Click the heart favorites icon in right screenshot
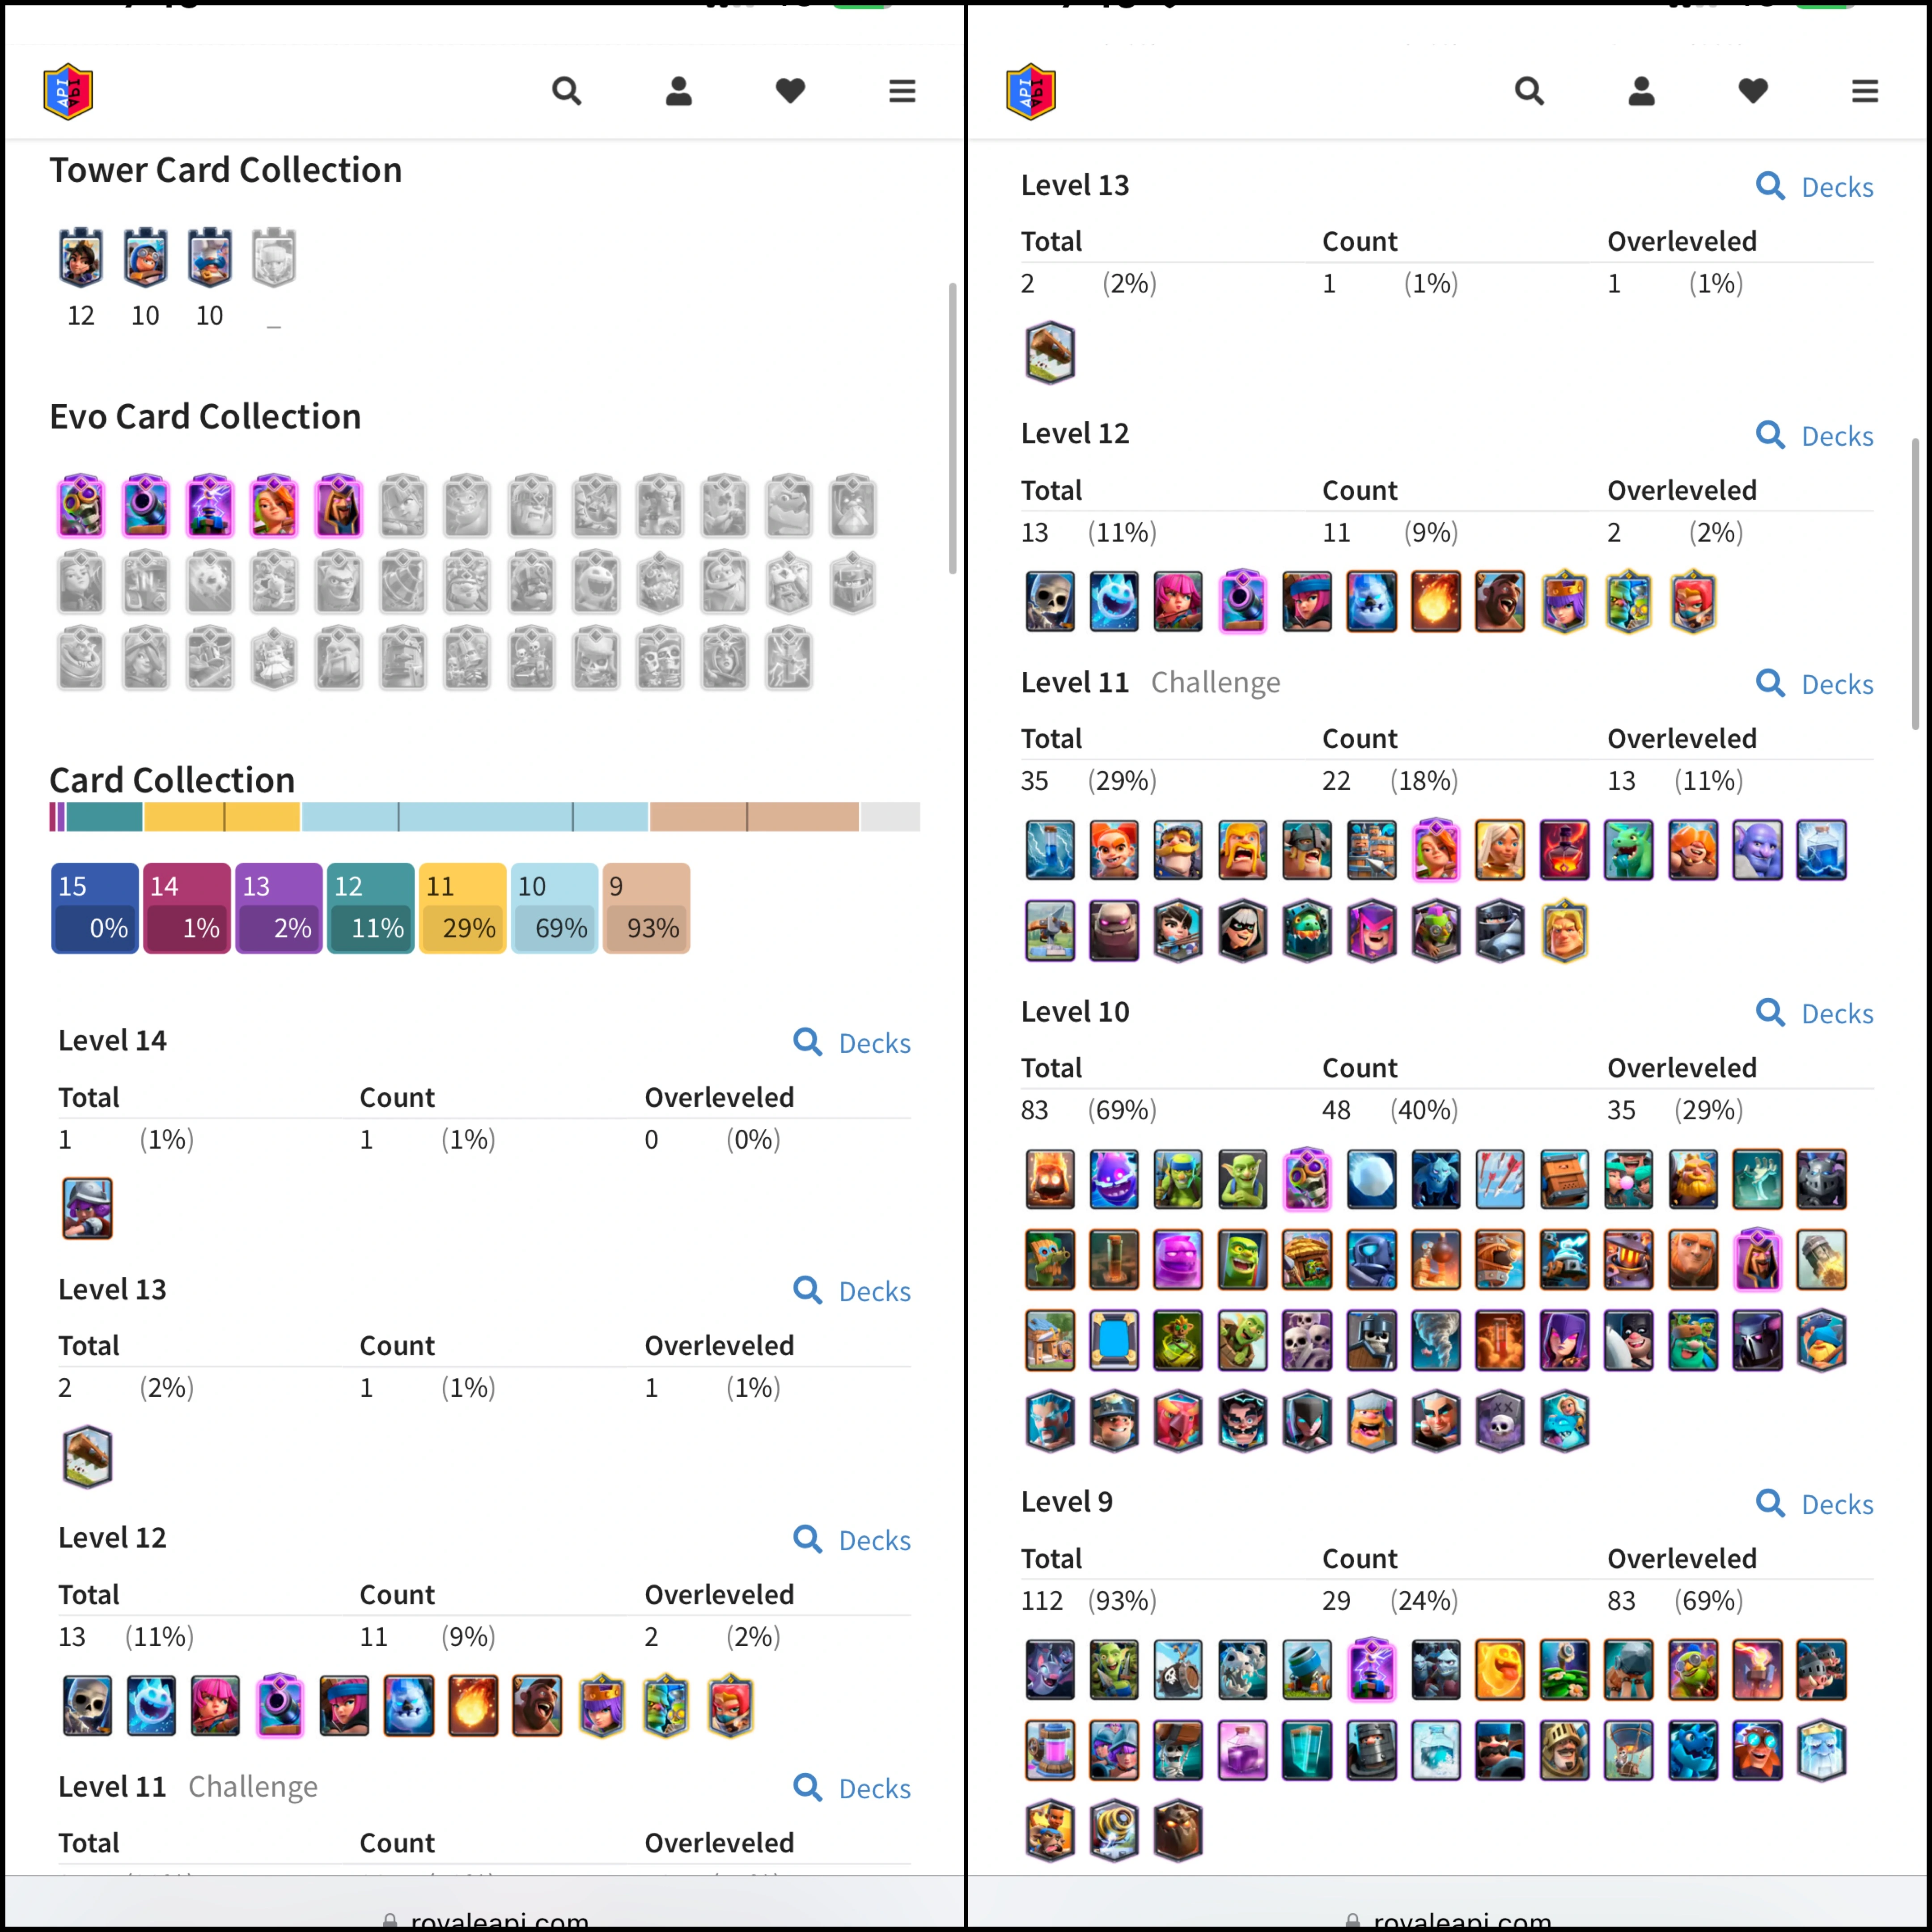The width and height of the screenshot is (1932, 1932). (x=1752, y=91)
